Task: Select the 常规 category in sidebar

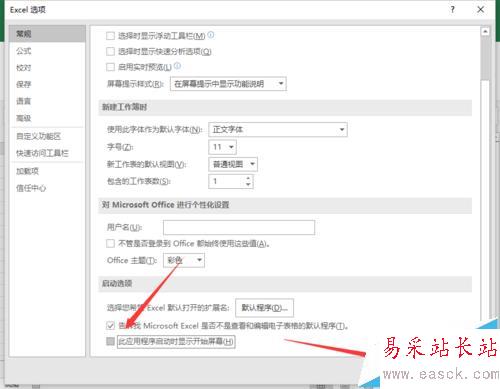Action: coord(47,34)
